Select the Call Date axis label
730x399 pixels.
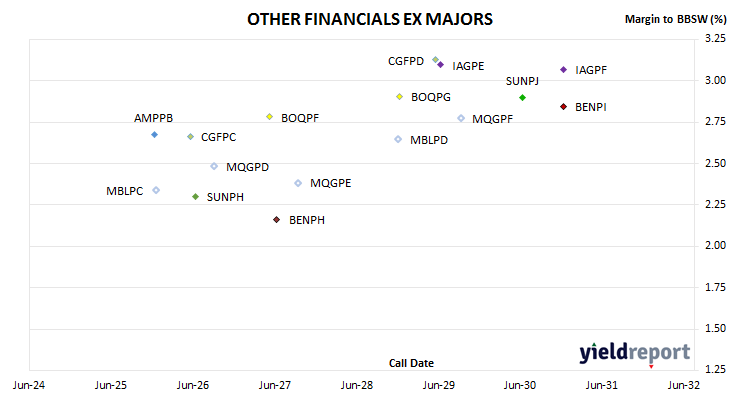[x=411, y=363]
